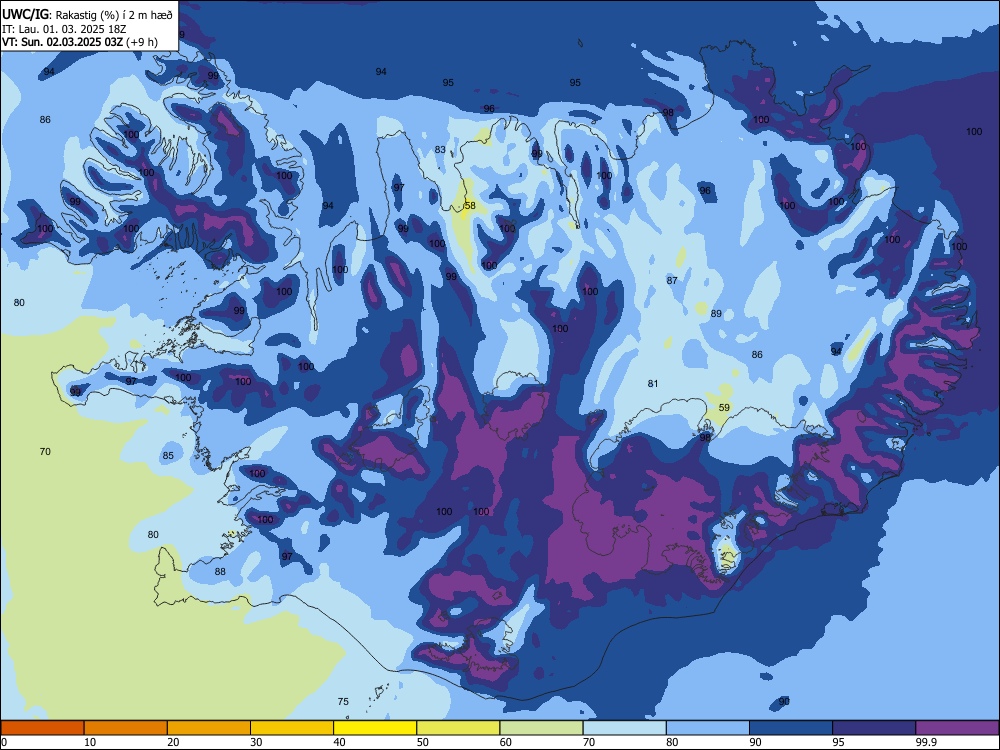The height and width of the screenshot is (750, 1000).
Task: Click the legend tick label '50'
Action: [x=422, y=742]
